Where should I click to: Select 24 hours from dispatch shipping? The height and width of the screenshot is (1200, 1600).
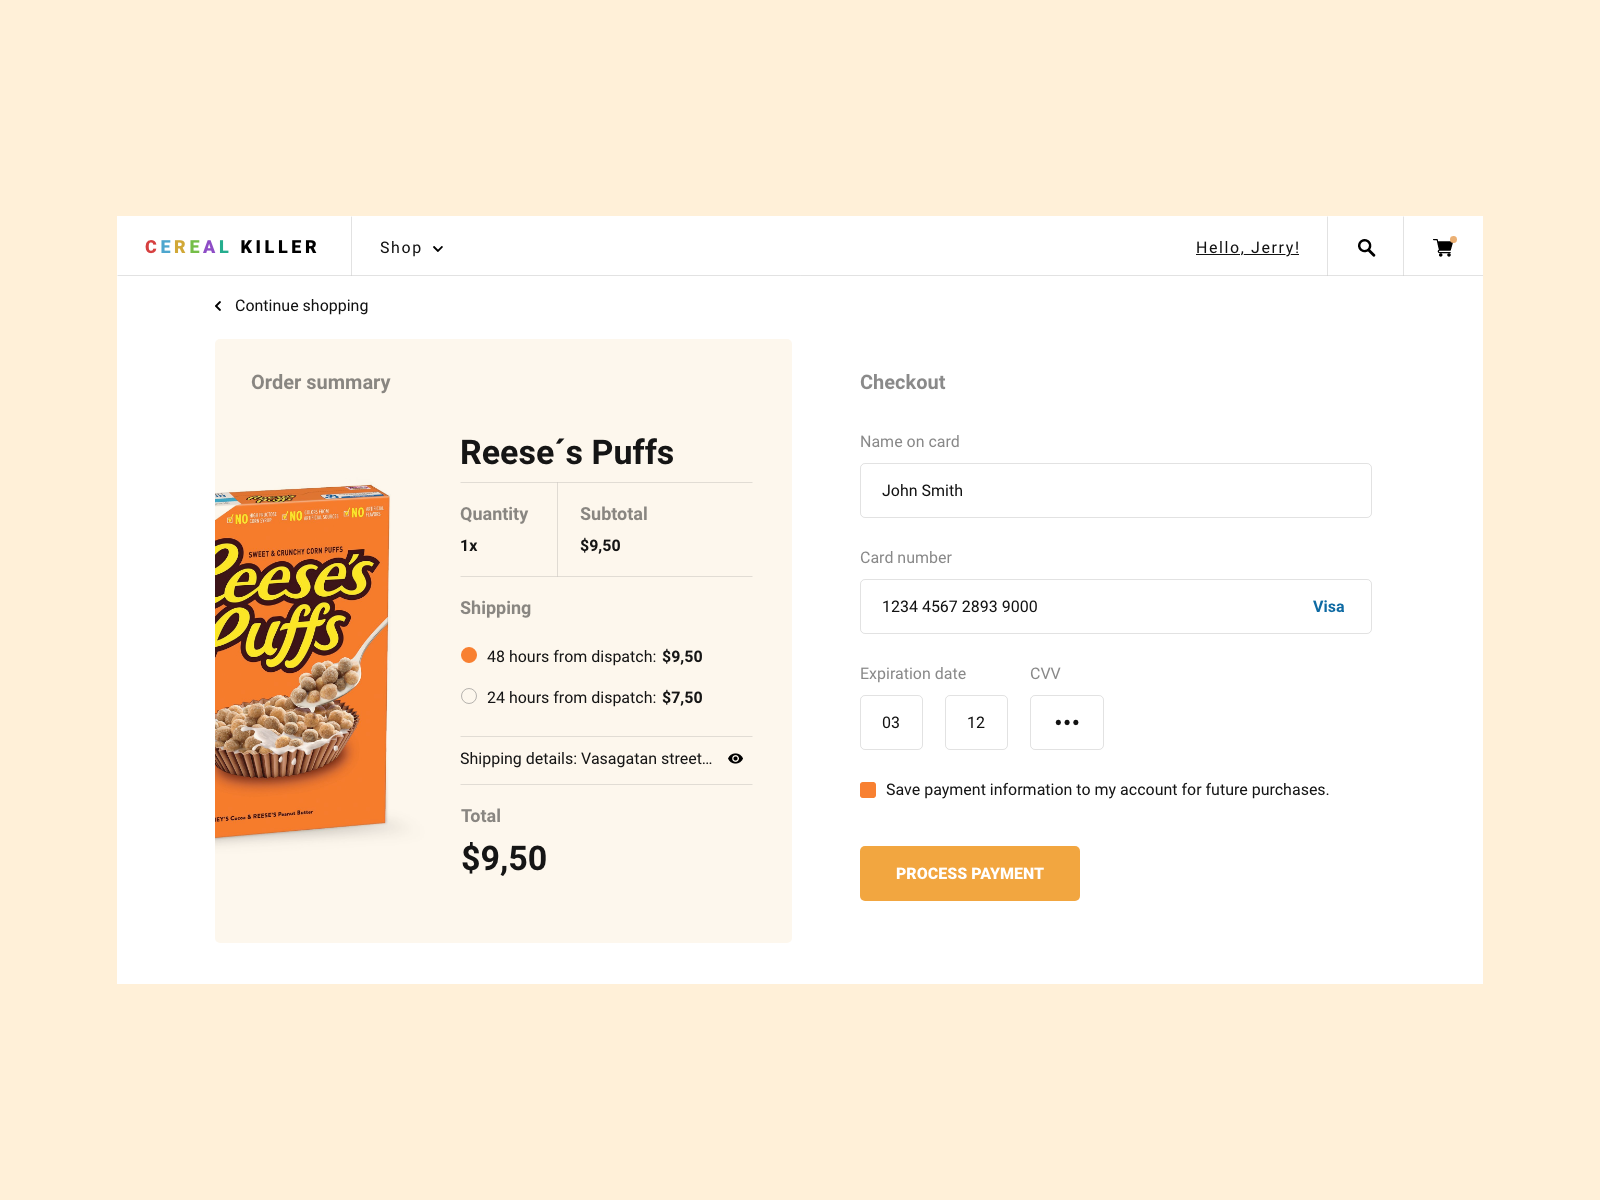[x=469, y=697]
